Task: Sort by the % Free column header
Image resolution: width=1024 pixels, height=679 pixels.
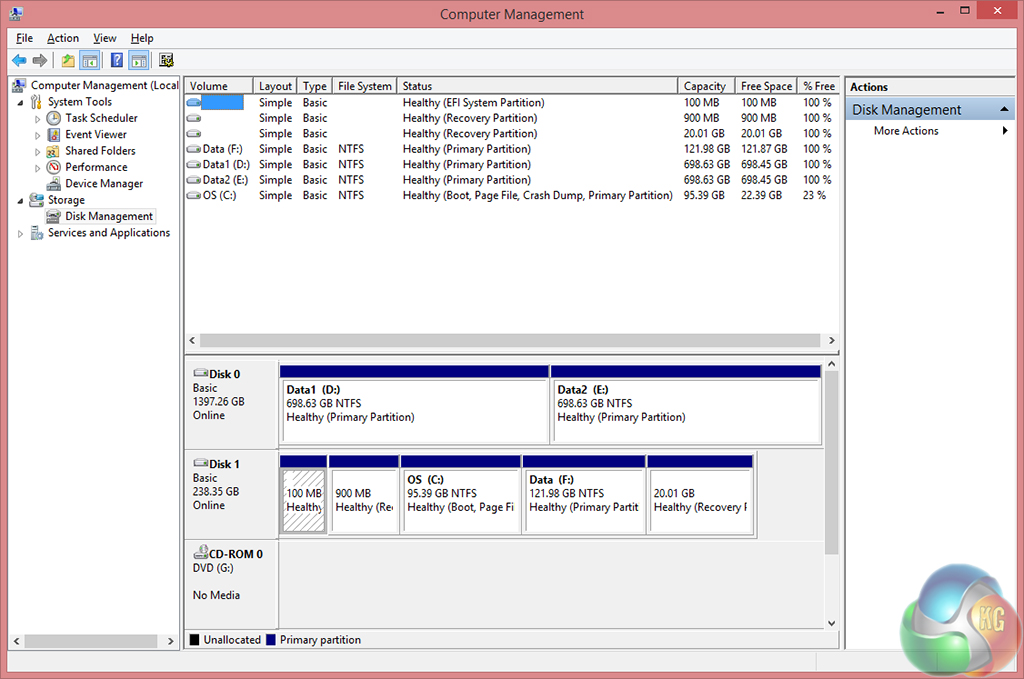Action: click(x=818, y=86)
